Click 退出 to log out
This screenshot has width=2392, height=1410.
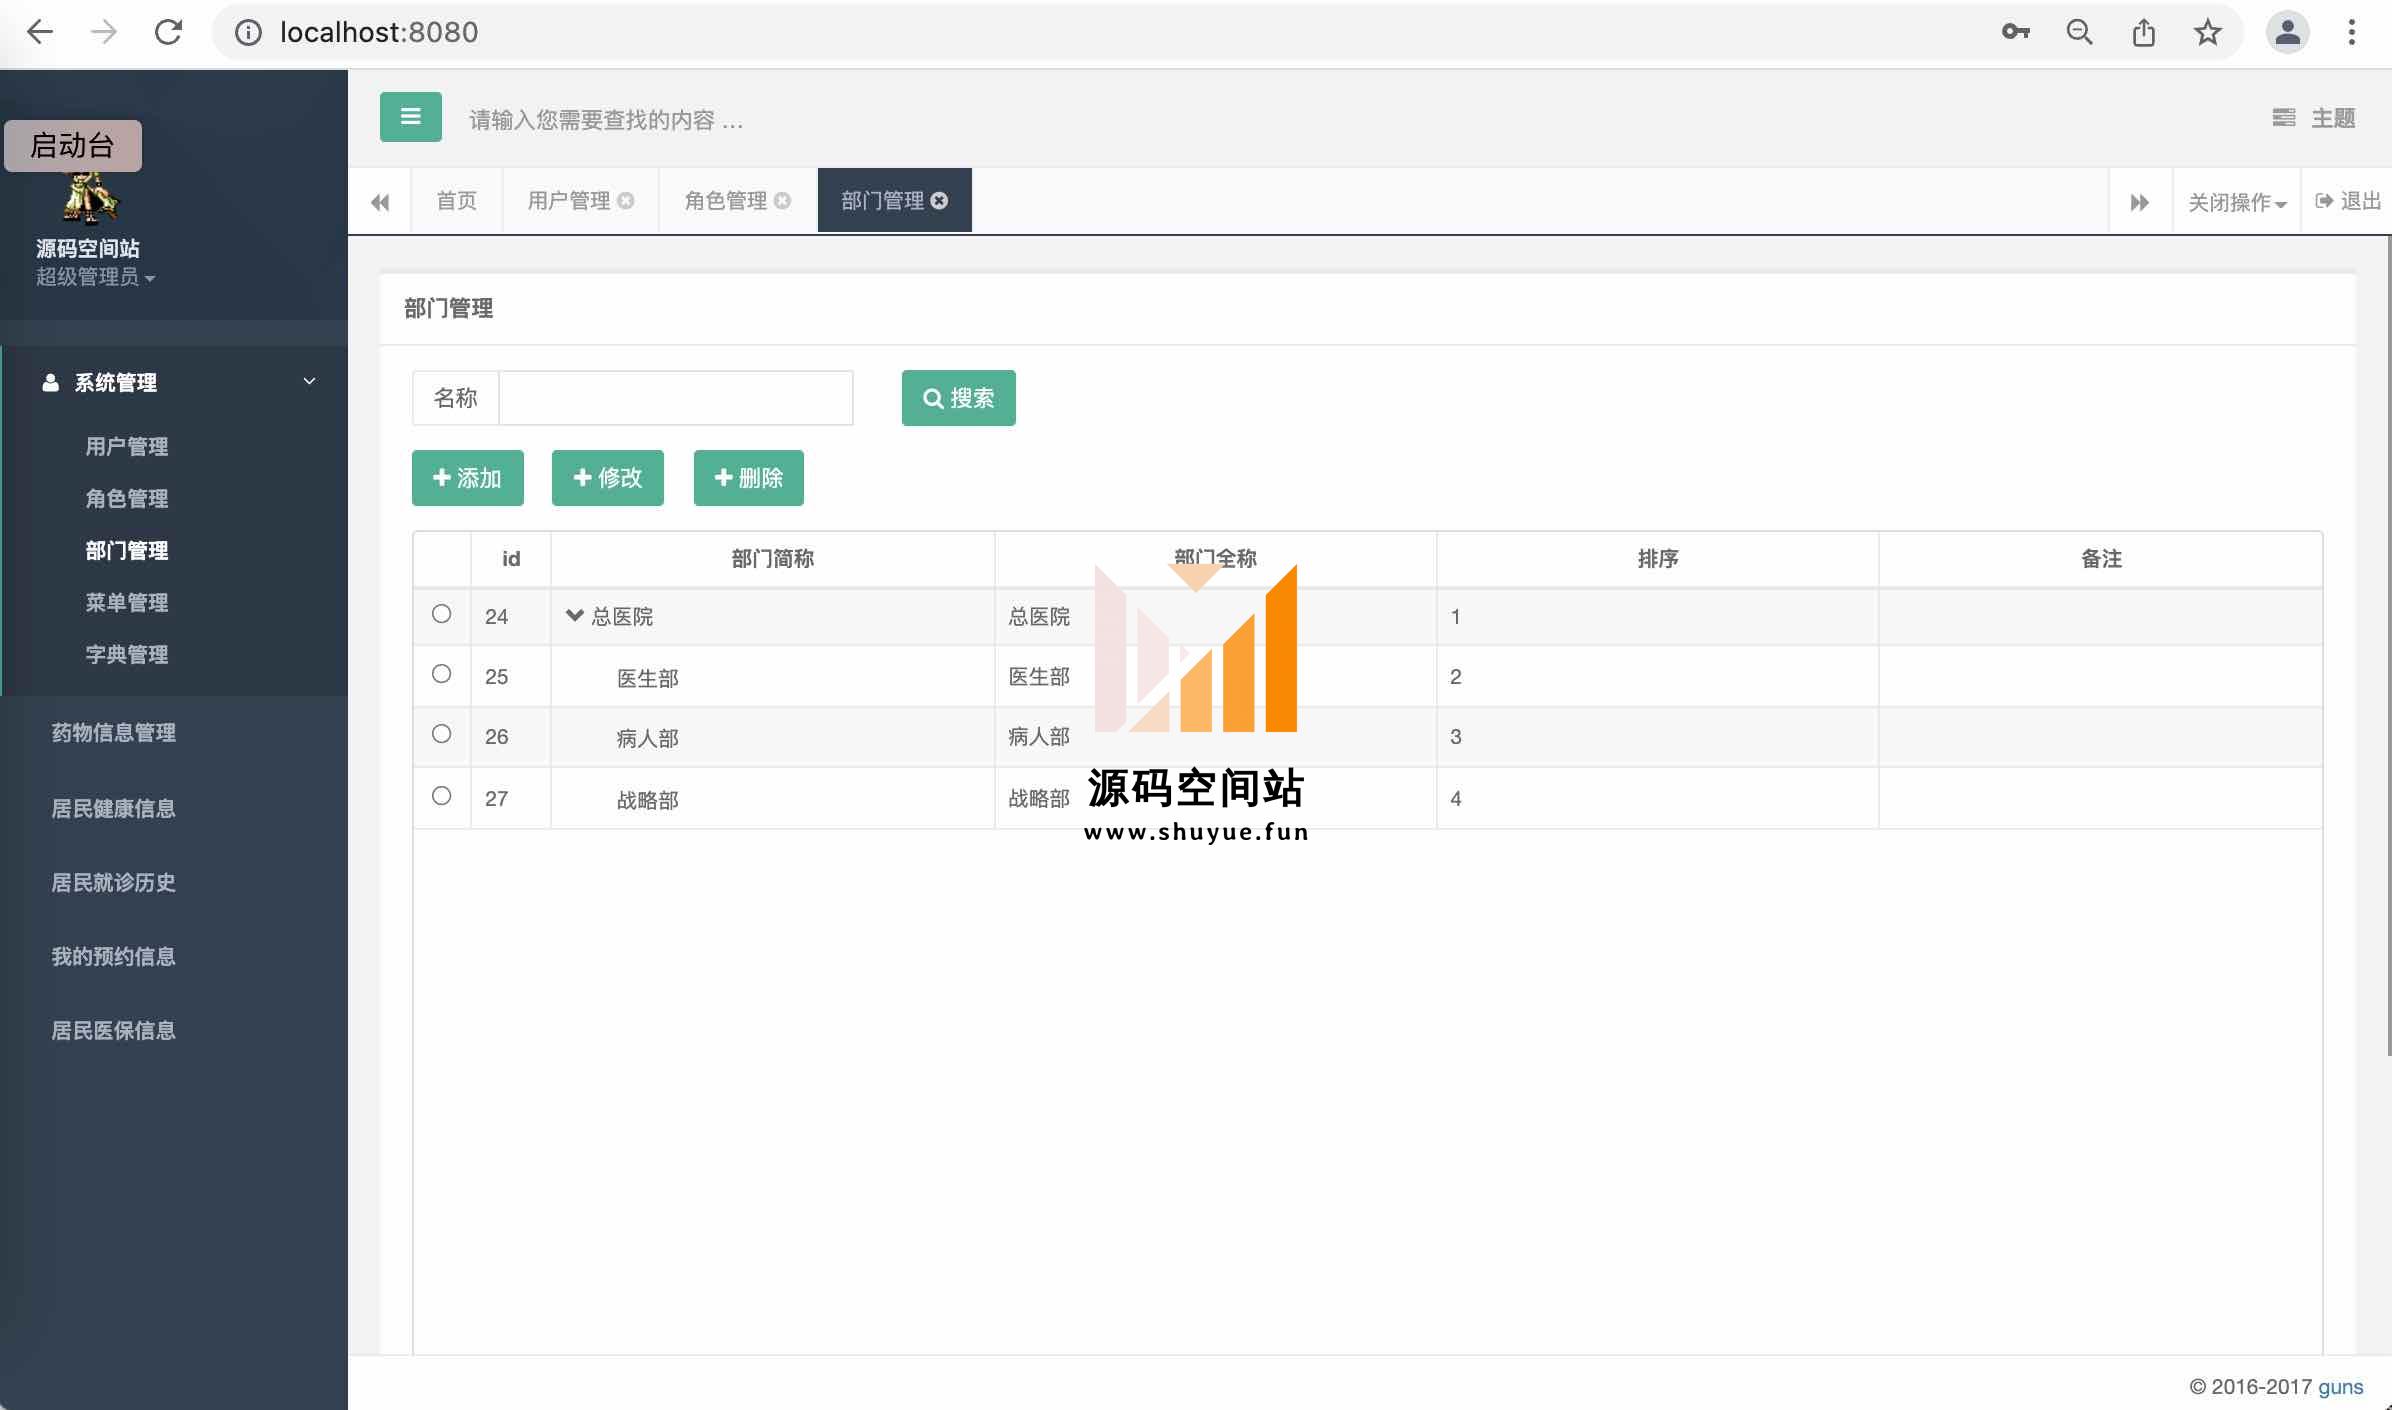click(x=2348, y=201)
